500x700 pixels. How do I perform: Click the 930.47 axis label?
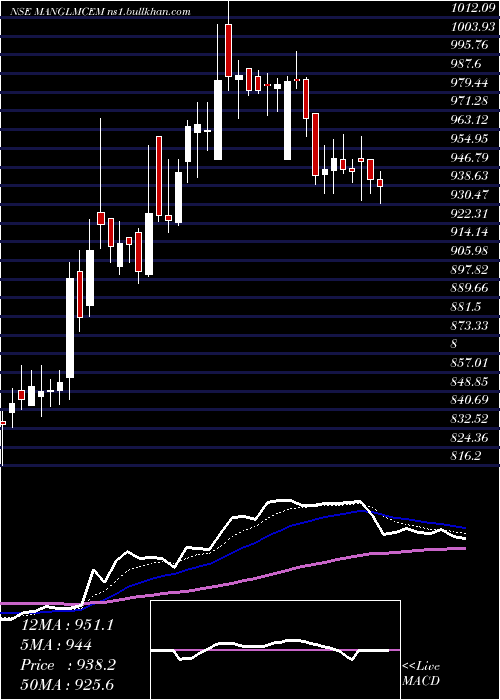471,195
